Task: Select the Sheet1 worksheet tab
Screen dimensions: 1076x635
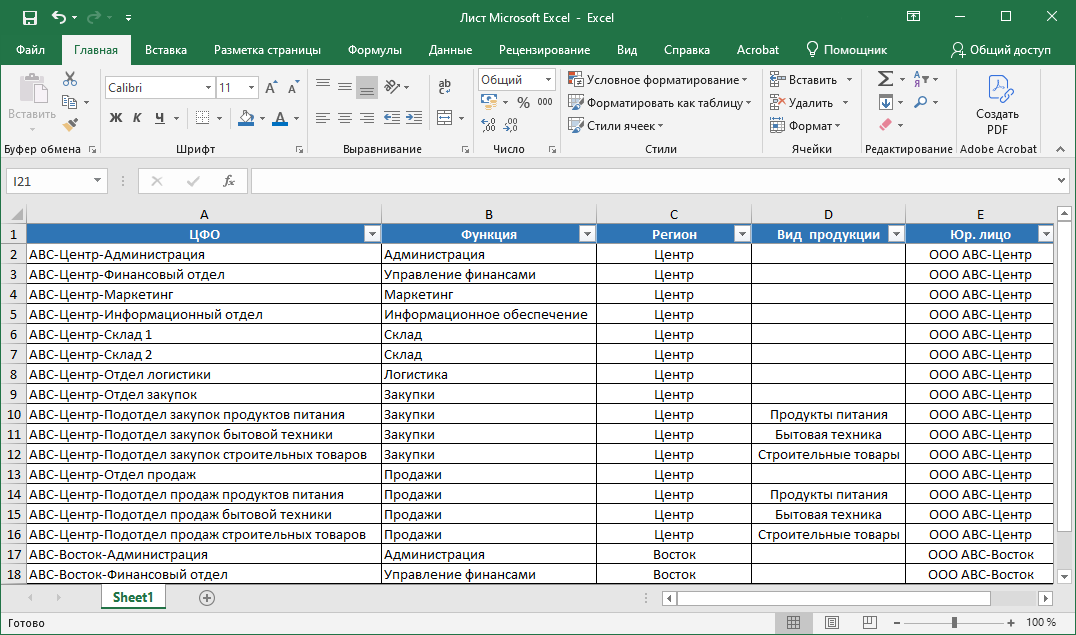Action: coord(133,597)
